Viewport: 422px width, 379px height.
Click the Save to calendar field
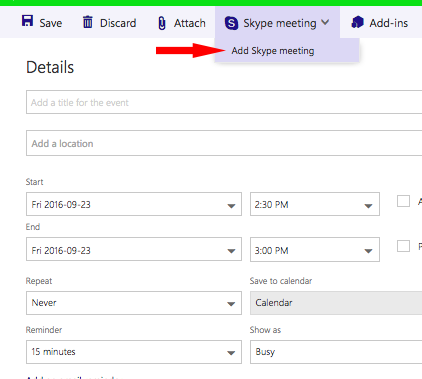(336, 303)
